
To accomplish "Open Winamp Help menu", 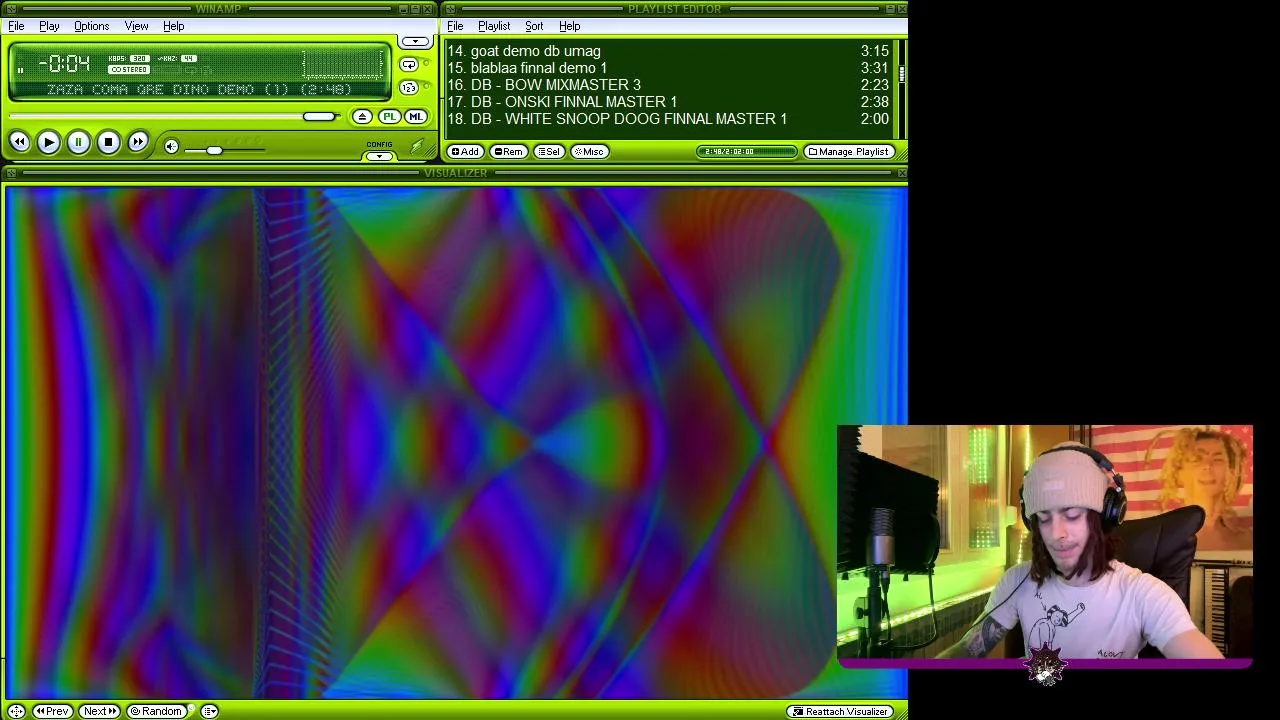I will 174,26.
